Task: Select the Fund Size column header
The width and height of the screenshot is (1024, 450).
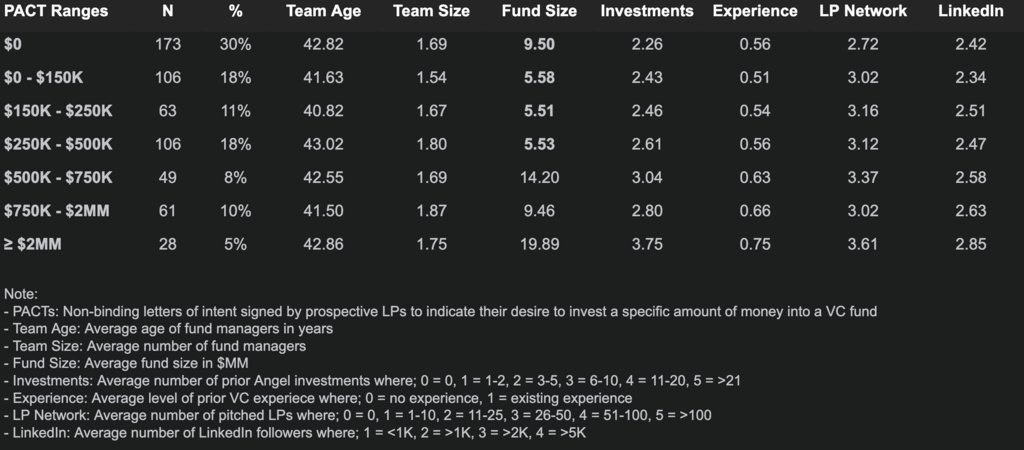Action: 539,11
